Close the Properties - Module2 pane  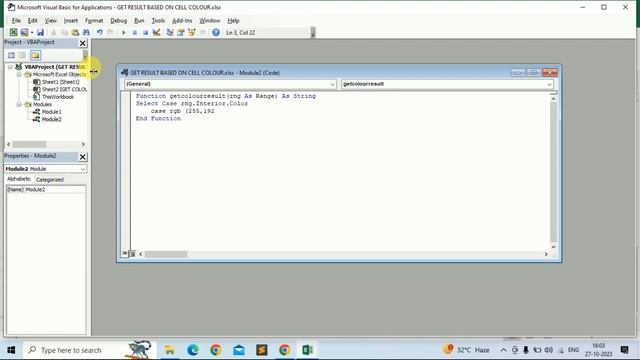(82, 157)
